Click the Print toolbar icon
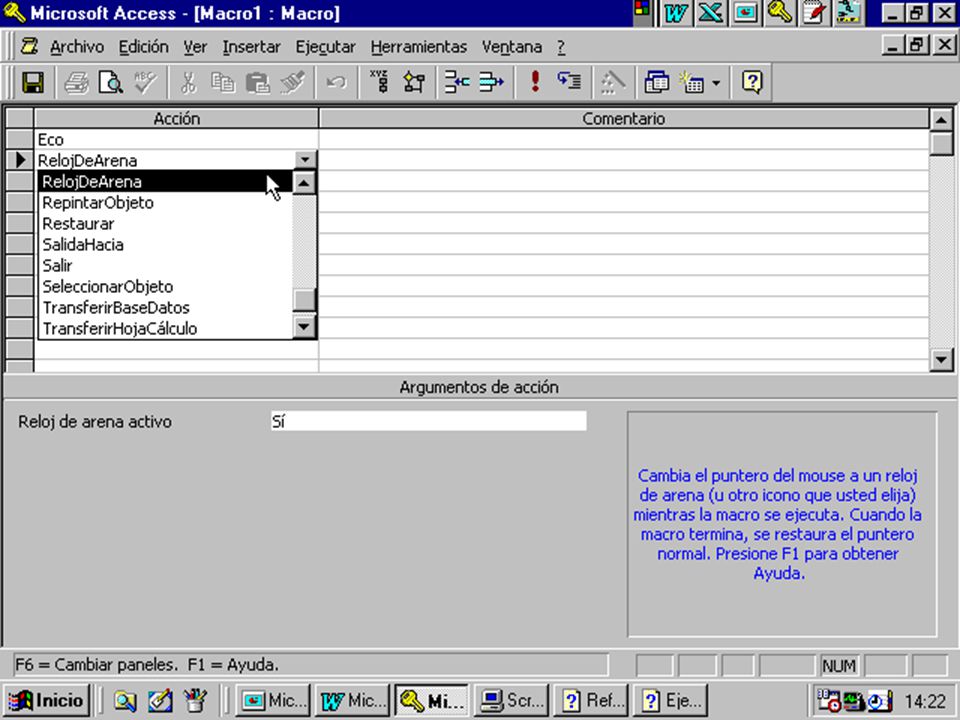This screenshot has width=960, height=720. pos(77,82)
